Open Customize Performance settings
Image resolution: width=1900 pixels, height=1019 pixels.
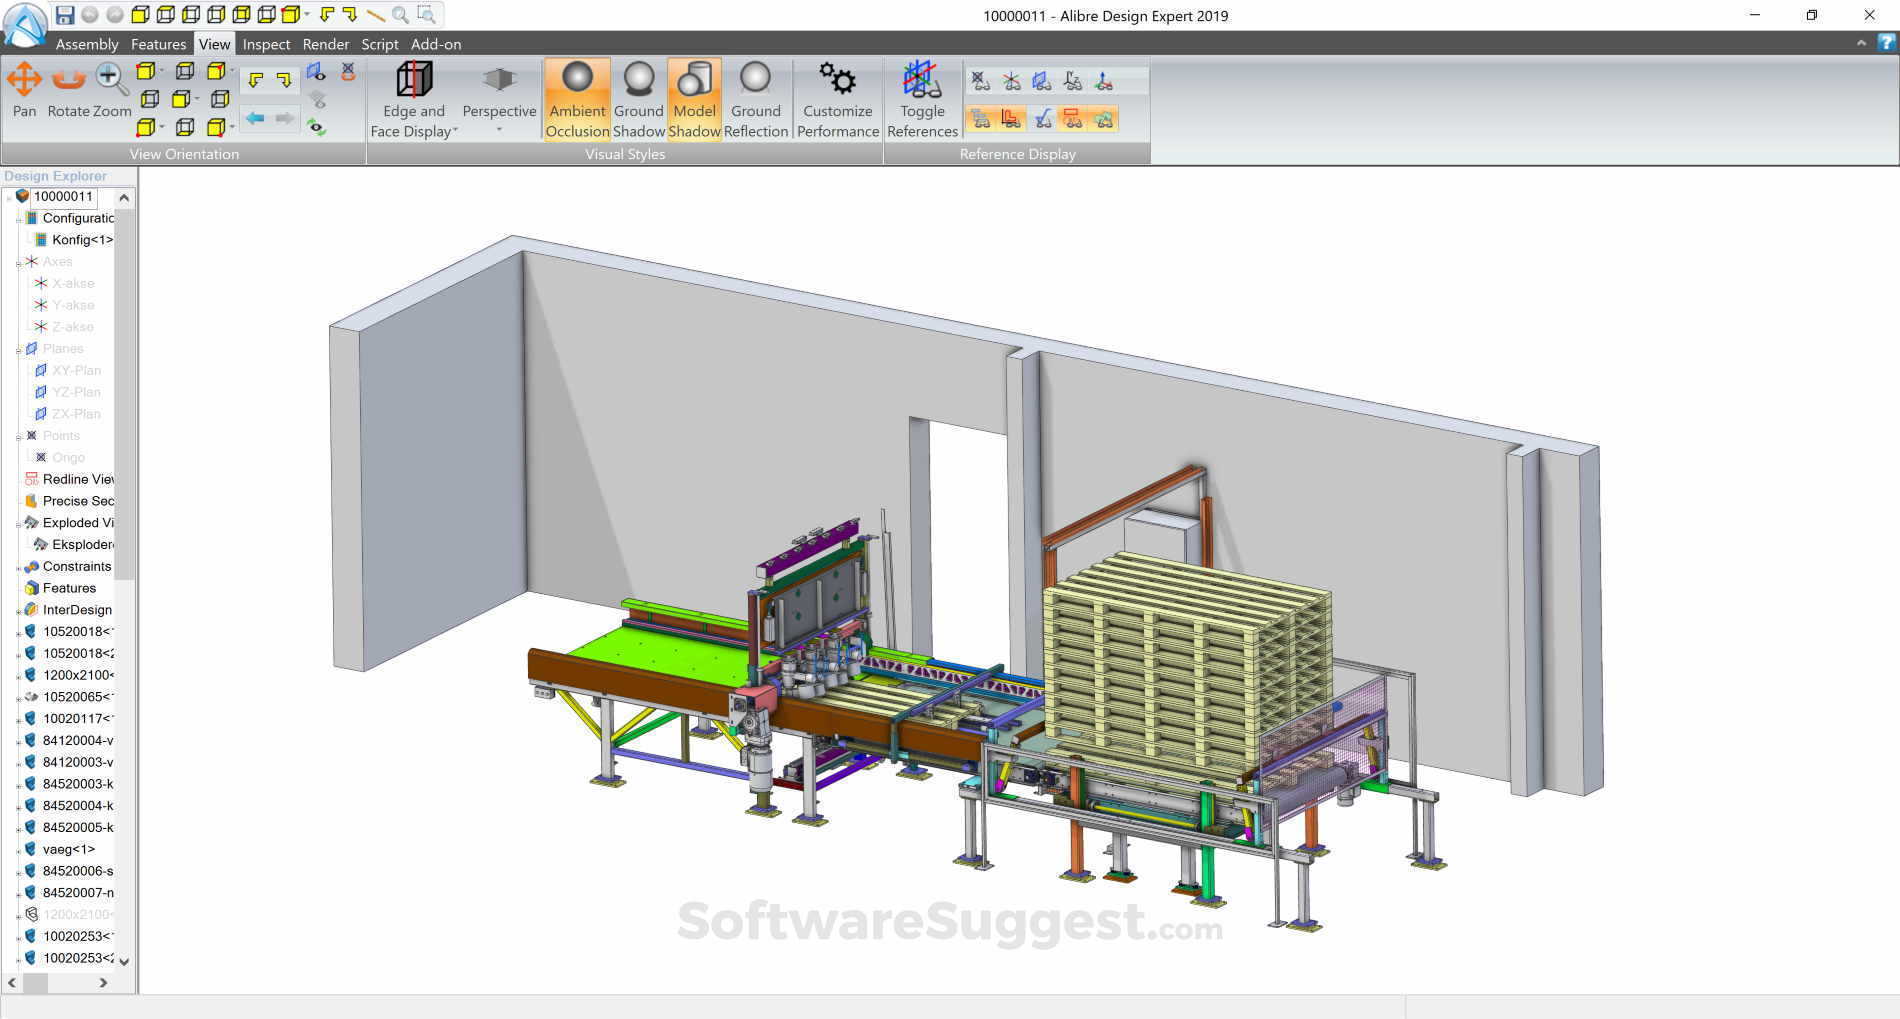[836, 95]
